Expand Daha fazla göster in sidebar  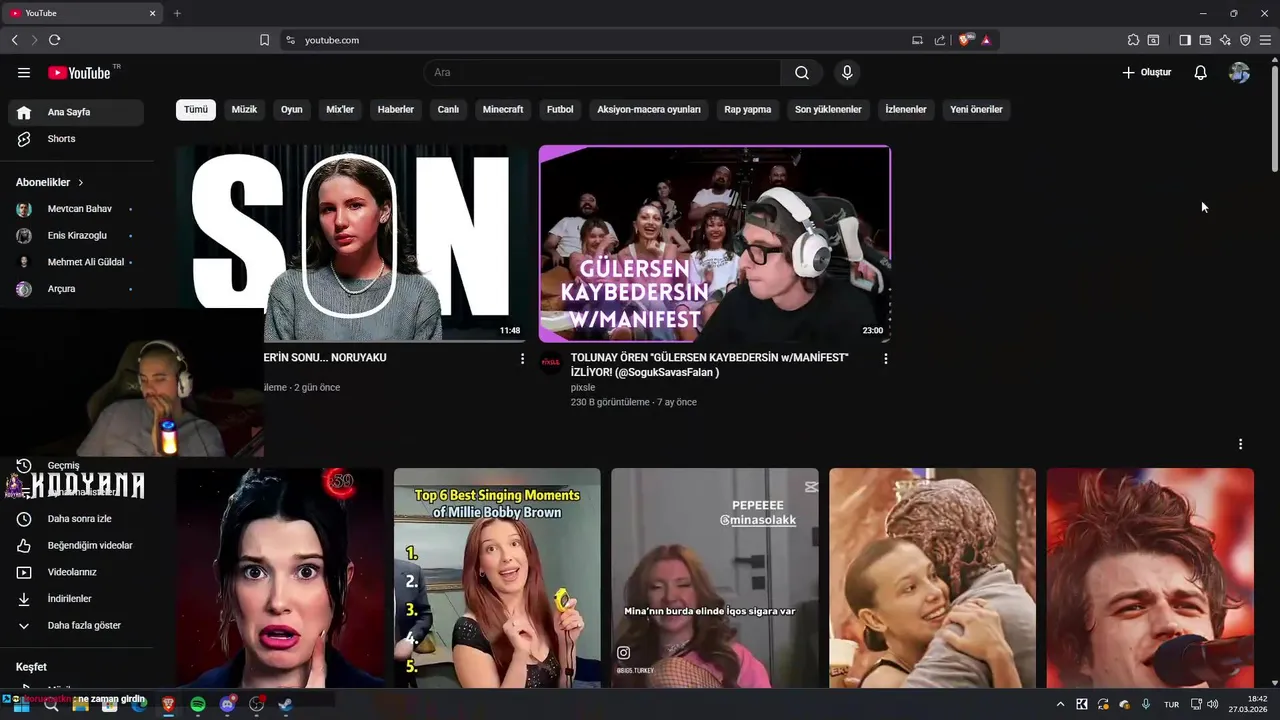coord(76,626)
